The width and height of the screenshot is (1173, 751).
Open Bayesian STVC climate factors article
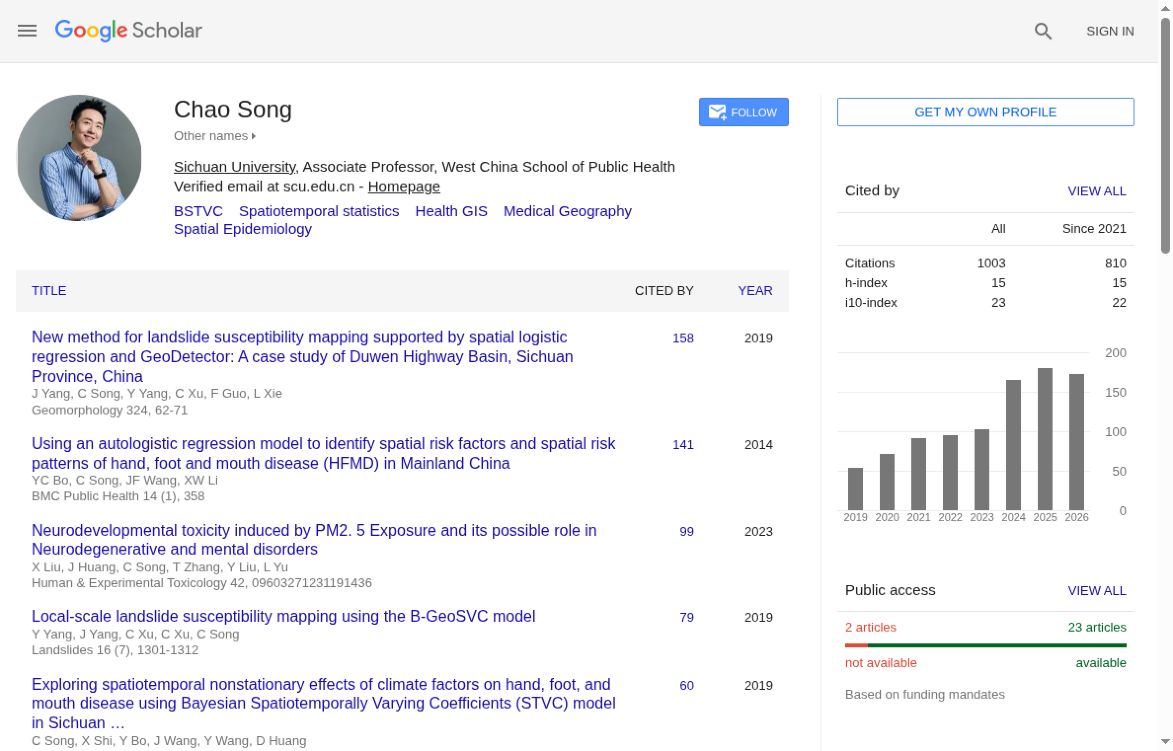[323, 703]
